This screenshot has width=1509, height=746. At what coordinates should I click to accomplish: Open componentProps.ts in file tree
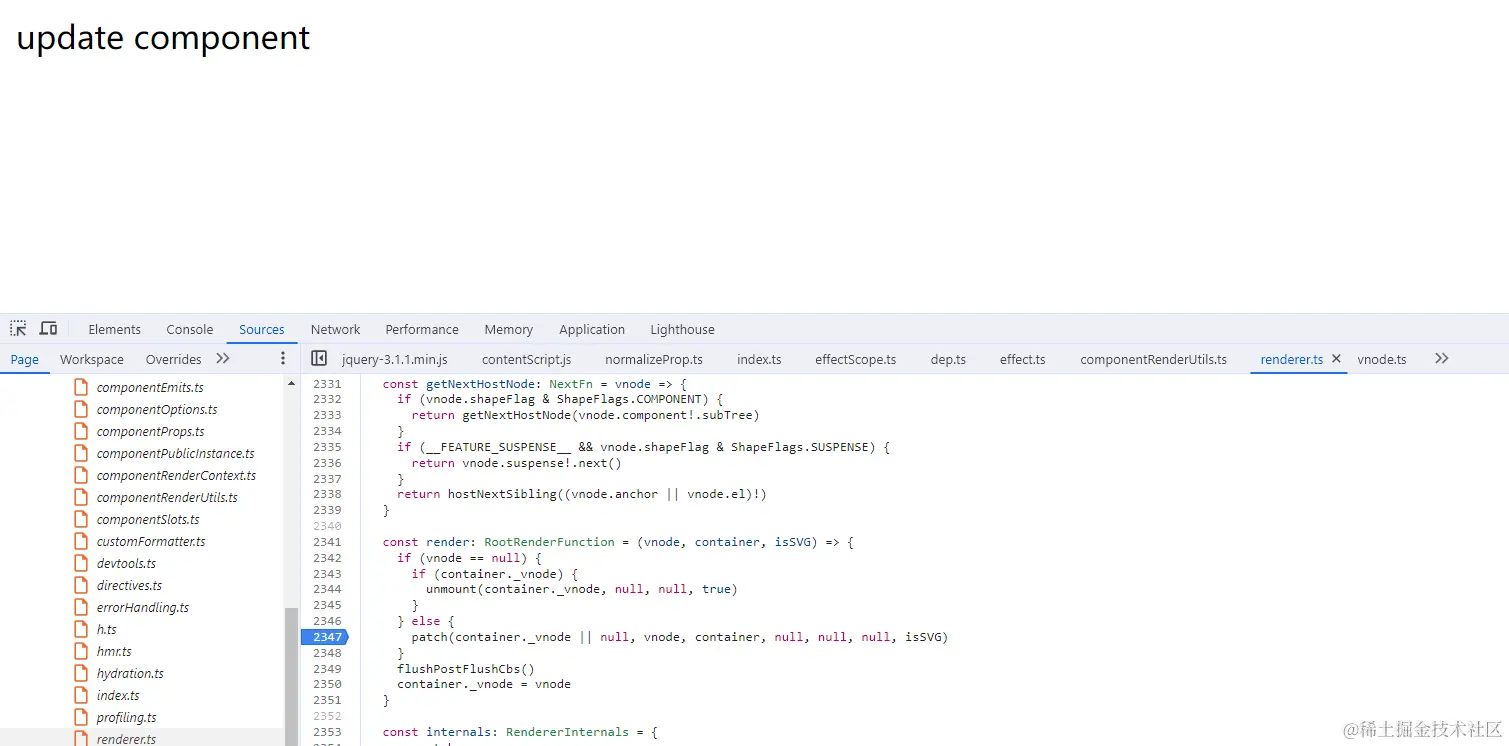150,431
